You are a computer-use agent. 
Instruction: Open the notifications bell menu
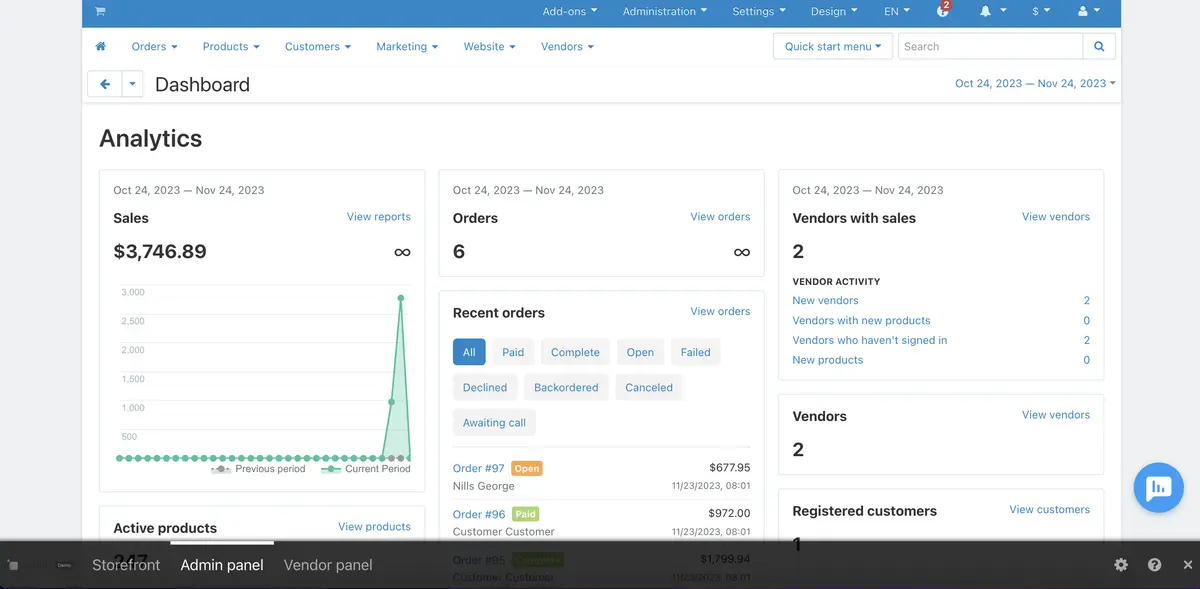[991, 12]
